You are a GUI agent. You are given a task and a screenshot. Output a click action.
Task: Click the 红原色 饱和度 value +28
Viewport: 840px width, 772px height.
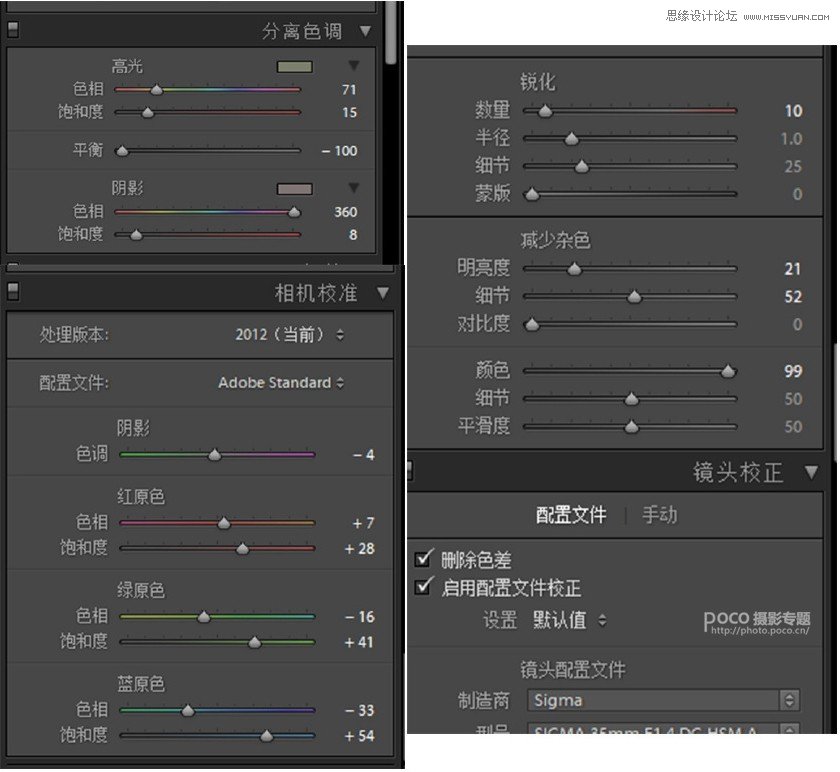[x=359, y=549]
